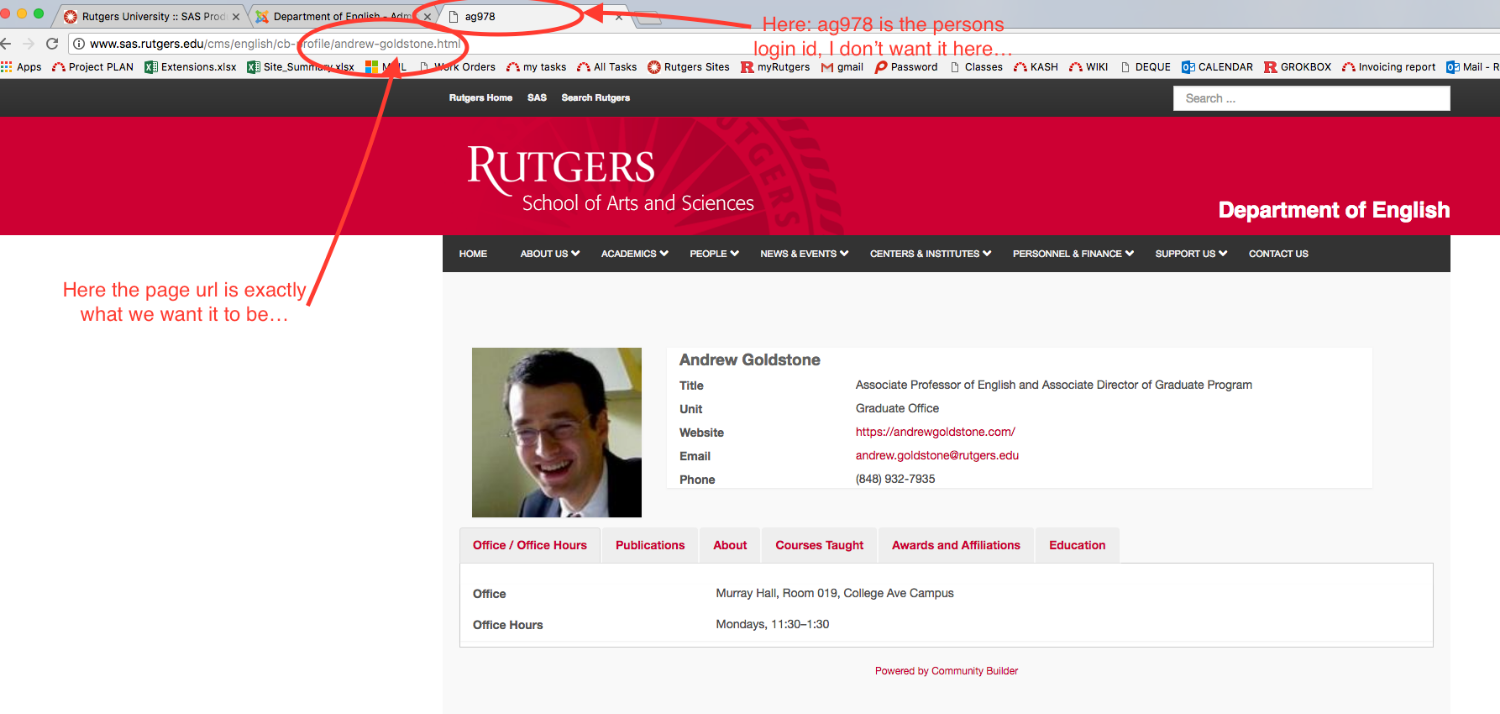Viewport: 1500px width, 714px height.
Task: Open the CALENDAR Outlook bookmark
Action: tap(1217, 67)
